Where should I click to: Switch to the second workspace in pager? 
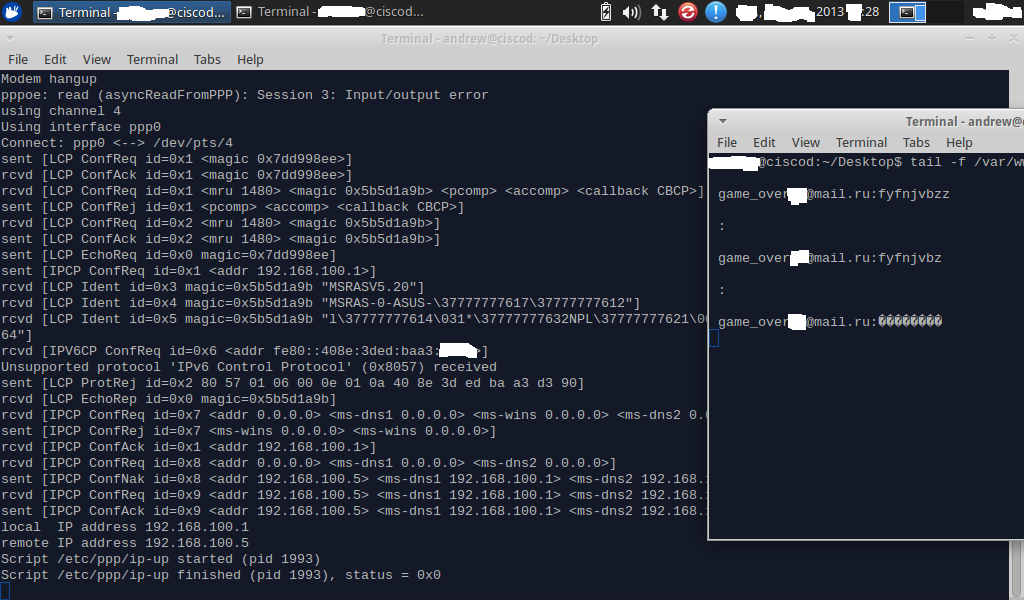tap(945, 12)
